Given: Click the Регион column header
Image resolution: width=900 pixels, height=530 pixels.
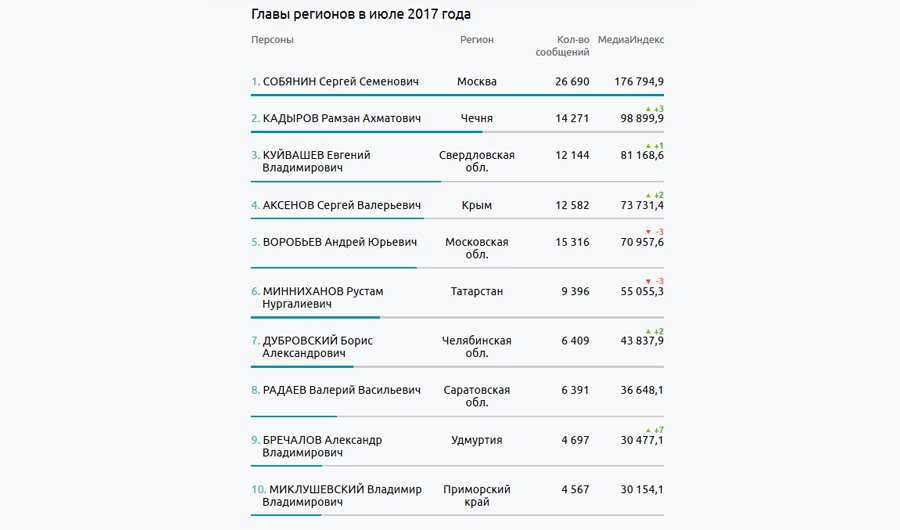Looking at the screenshot, I should (477, 40).
